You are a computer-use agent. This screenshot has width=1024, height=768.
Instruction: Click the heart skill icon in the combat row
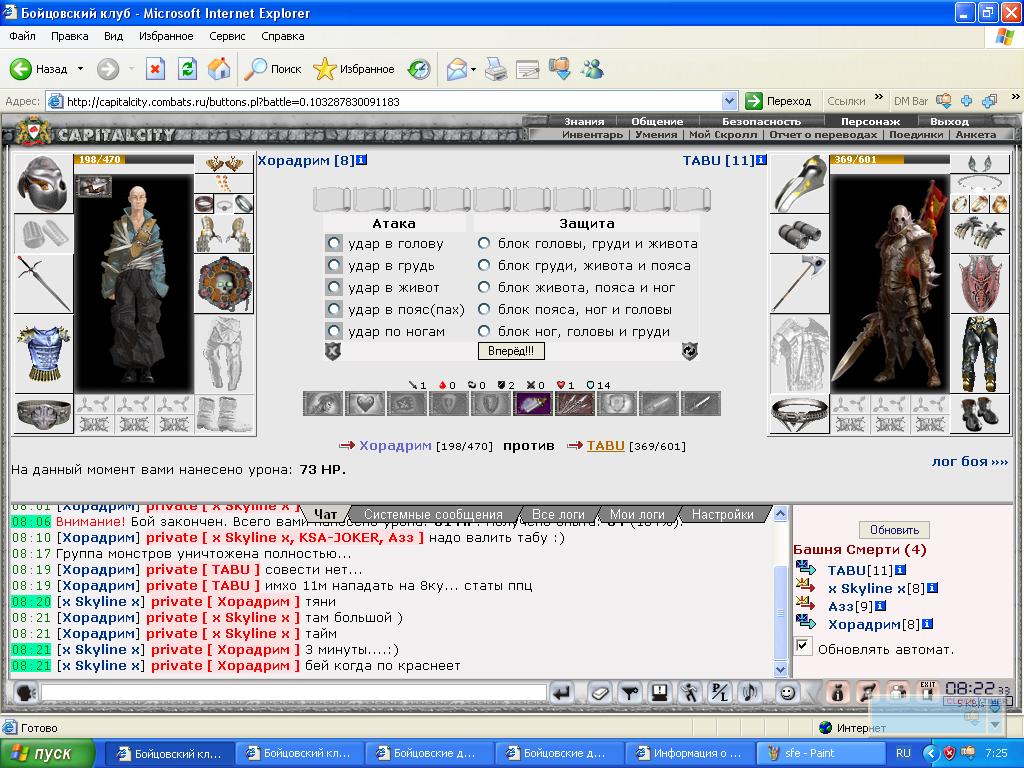pyautogui.click(x=364, y=404)
